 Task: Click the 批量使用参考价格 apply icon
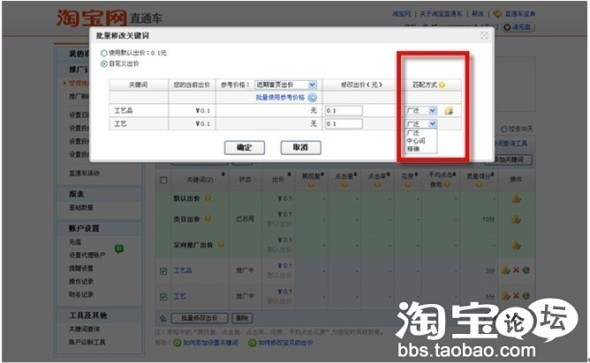[312, 97]
